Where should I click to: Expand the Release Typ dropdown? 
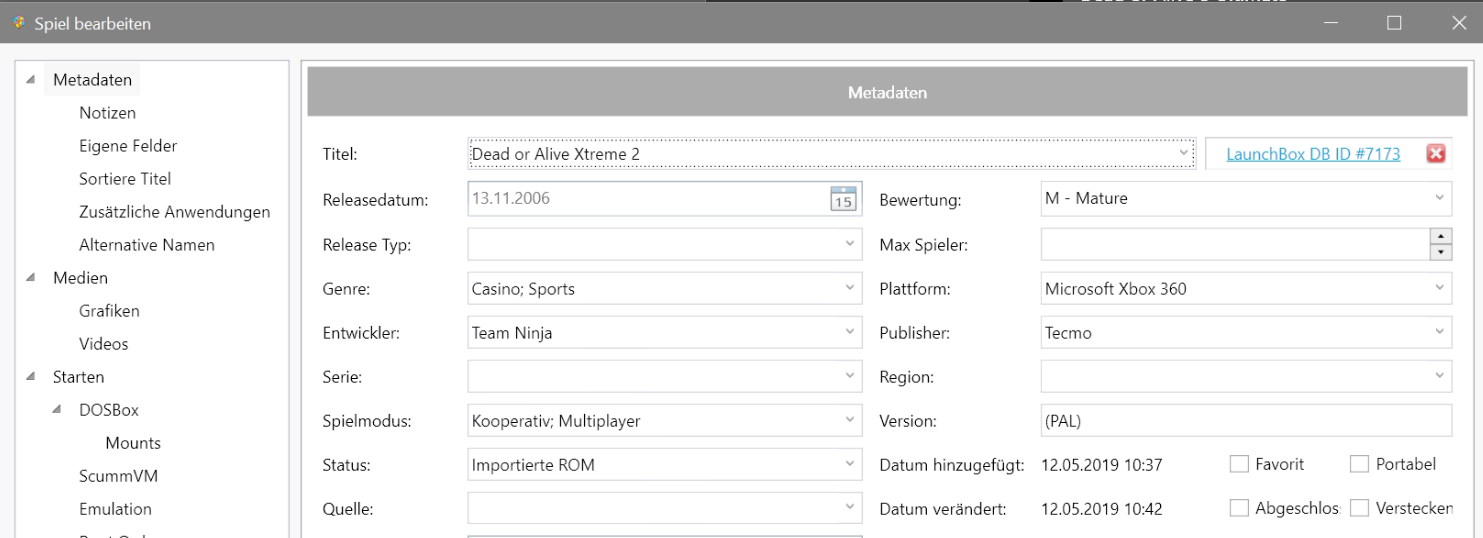(850, 244)
